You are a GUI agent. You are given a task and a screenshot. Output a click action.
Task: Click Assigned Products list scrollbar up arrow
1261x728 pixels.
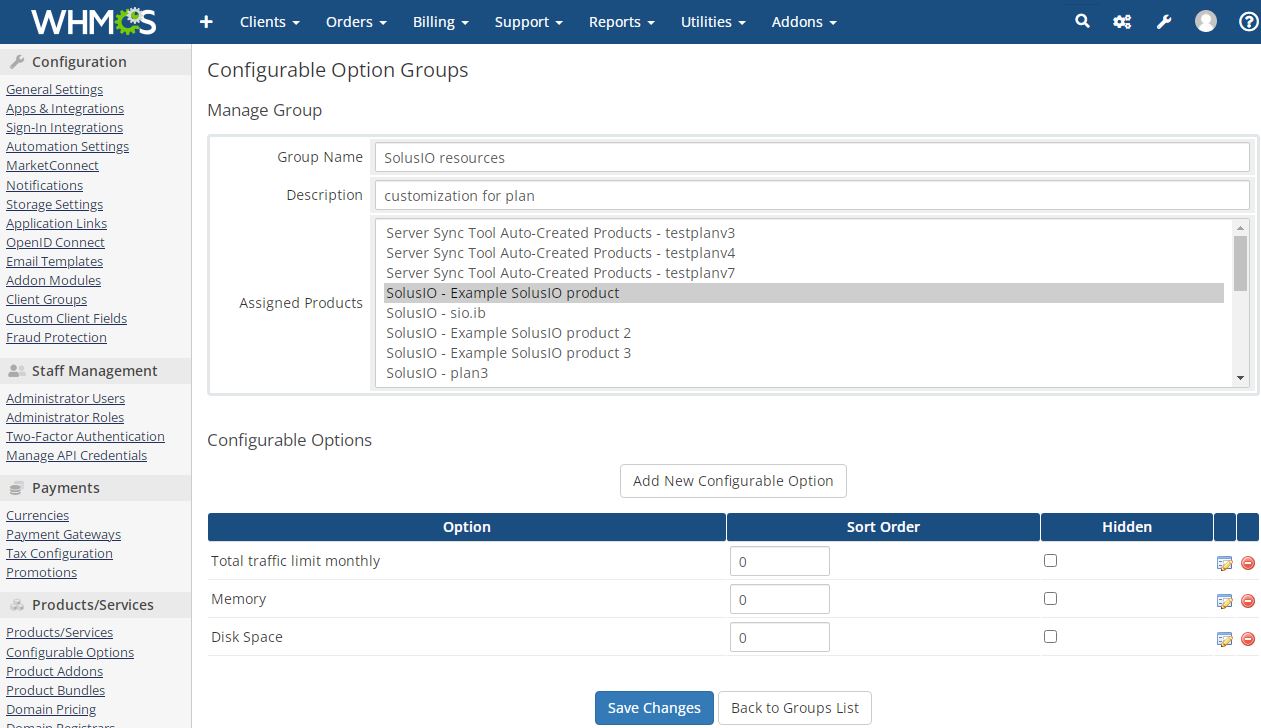click(1241, 227)
